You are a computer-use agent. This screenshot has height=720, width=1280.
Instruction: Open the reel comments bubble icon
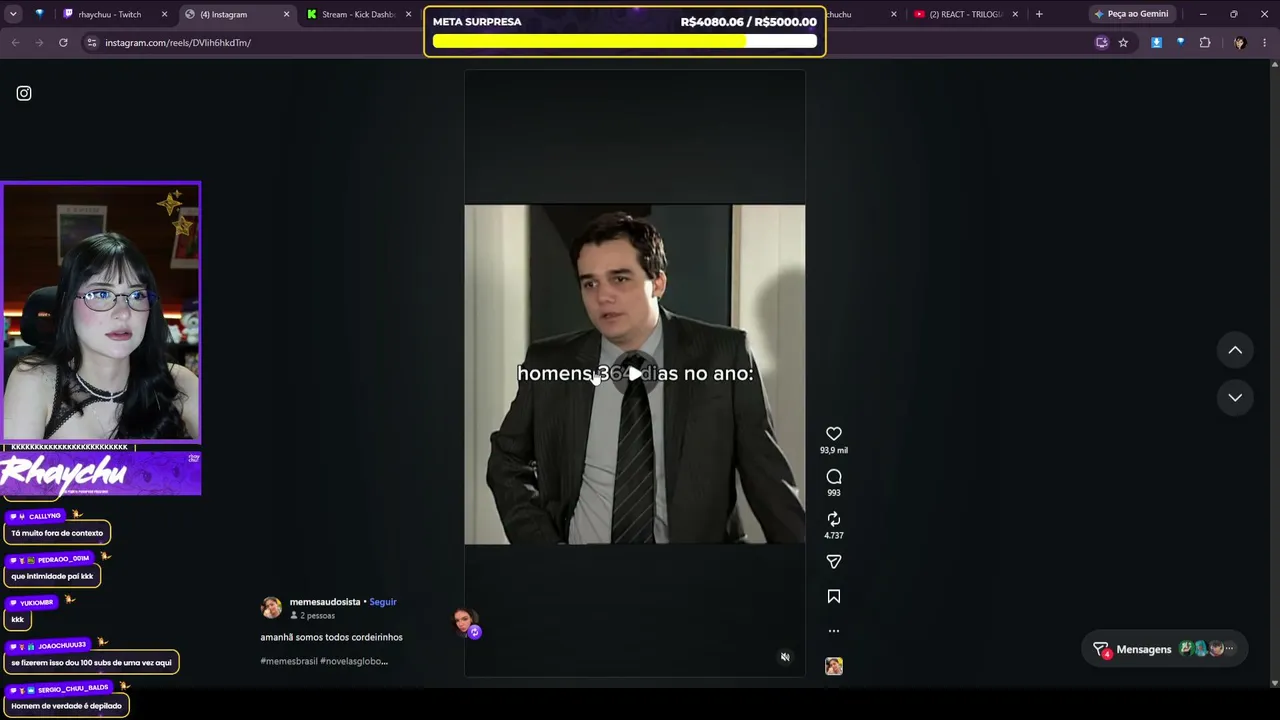(x=834, y=477)
